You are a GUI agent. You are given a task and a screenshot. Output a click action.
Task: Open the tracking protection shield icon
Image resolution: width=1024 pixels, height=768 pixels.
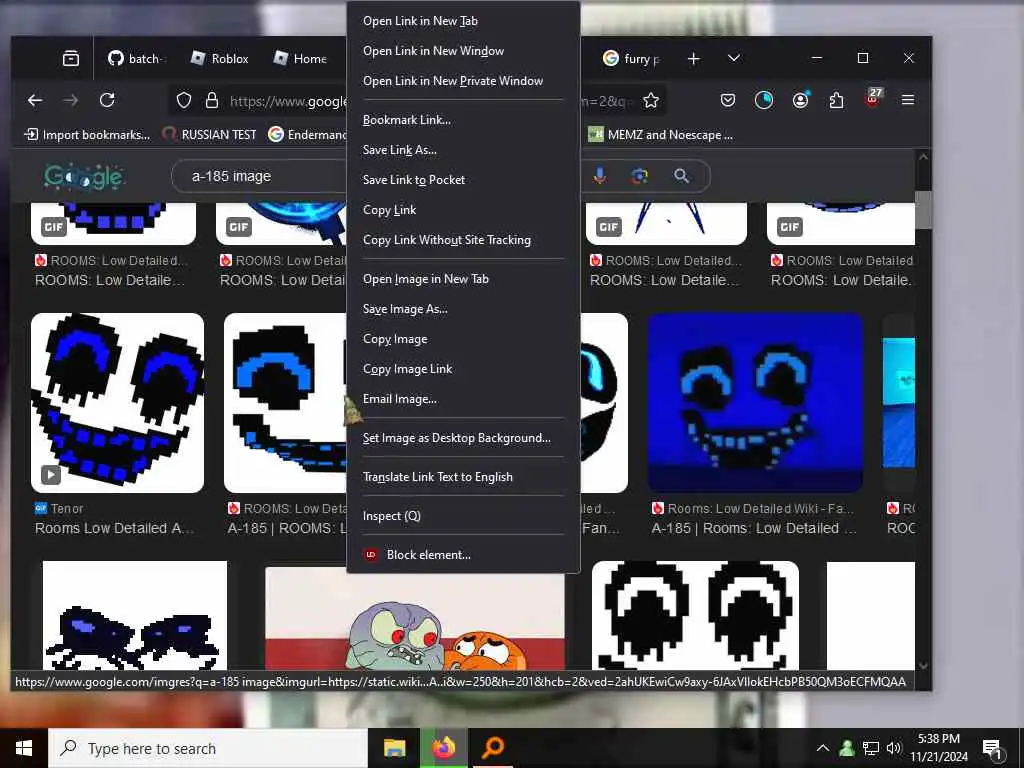184,101
